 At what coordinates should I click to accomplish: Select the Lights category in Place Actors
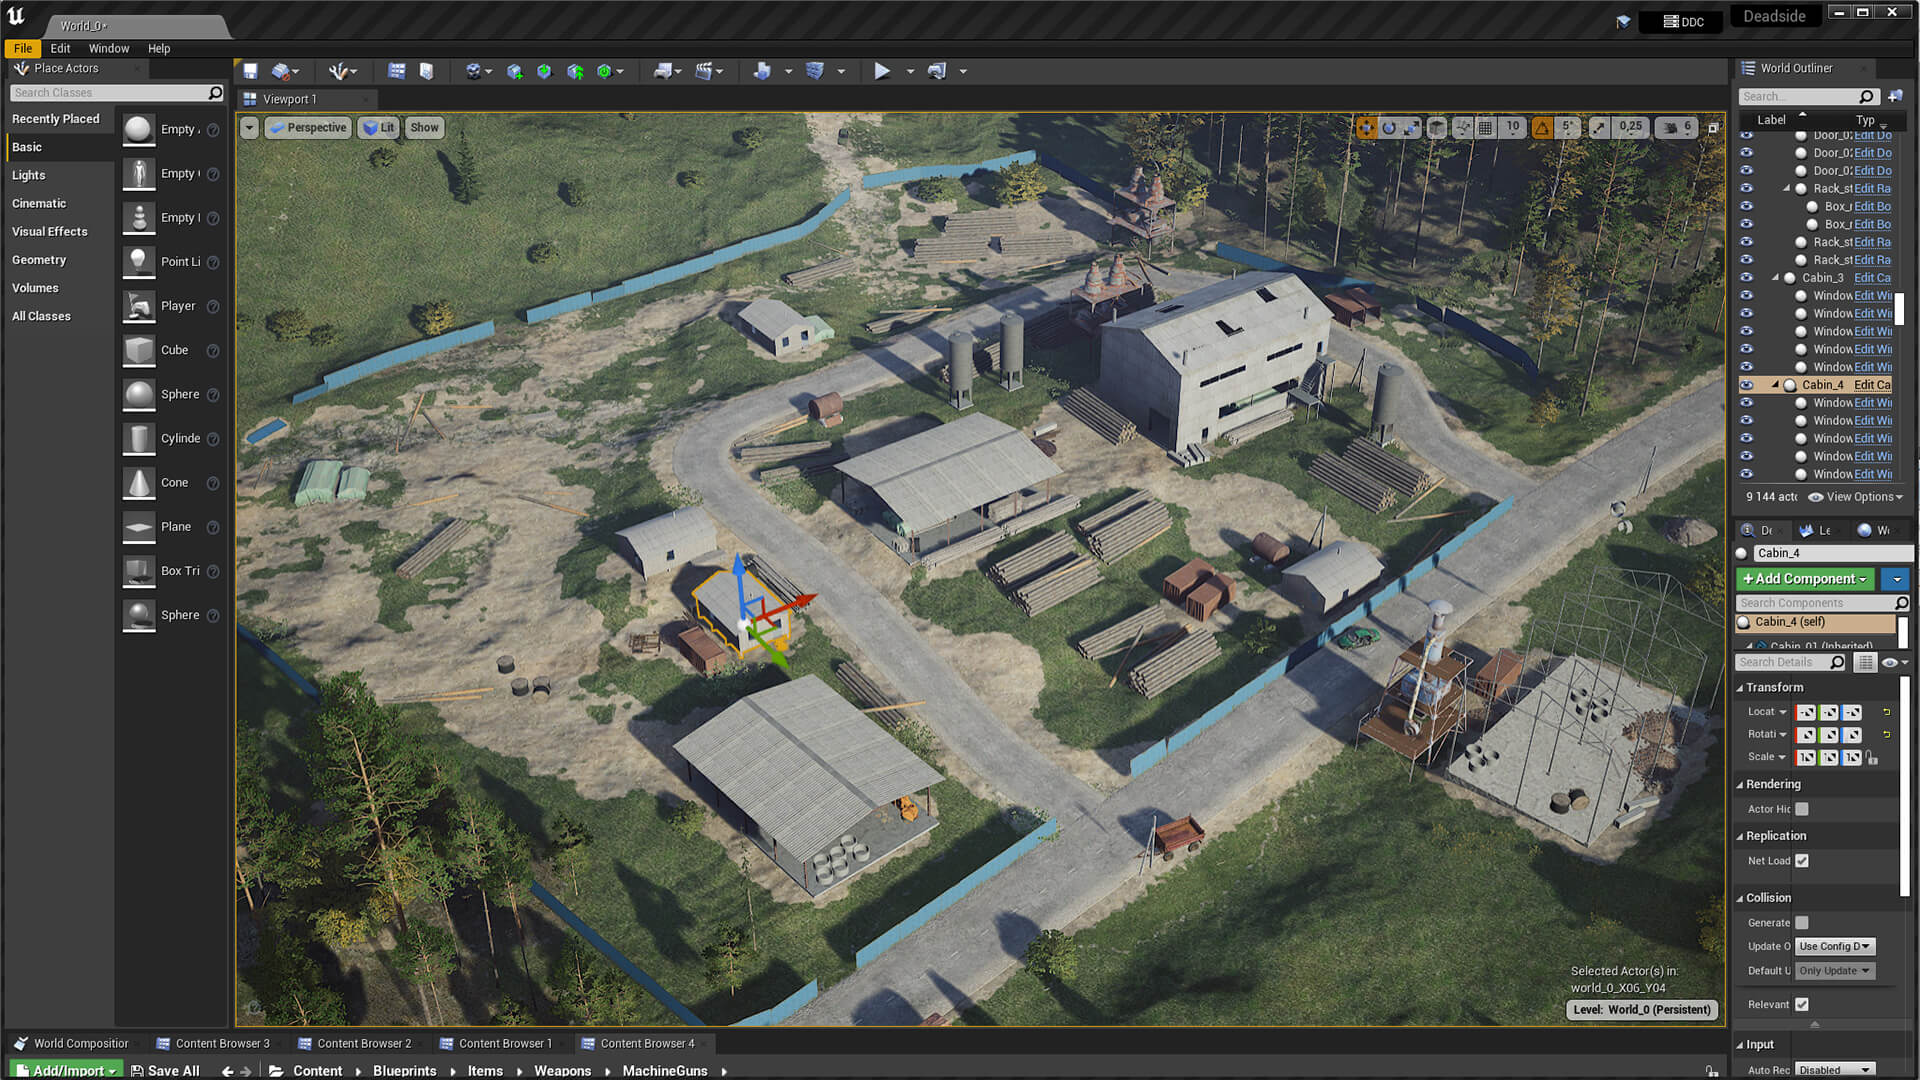point(29,175)
